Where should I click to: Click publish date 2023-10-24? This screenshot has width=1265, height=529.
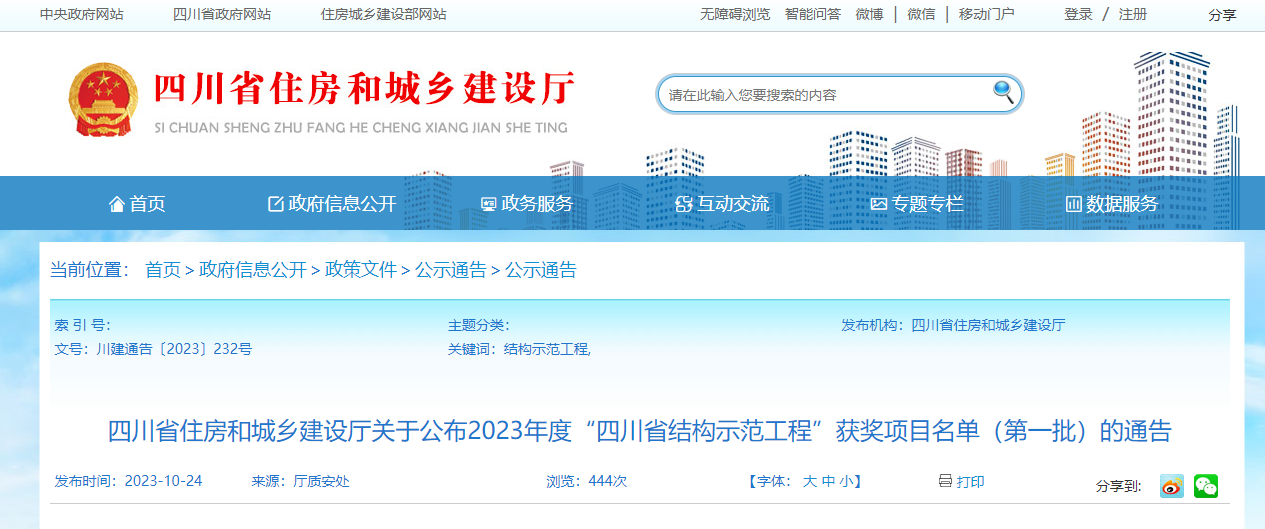point(163,481)
